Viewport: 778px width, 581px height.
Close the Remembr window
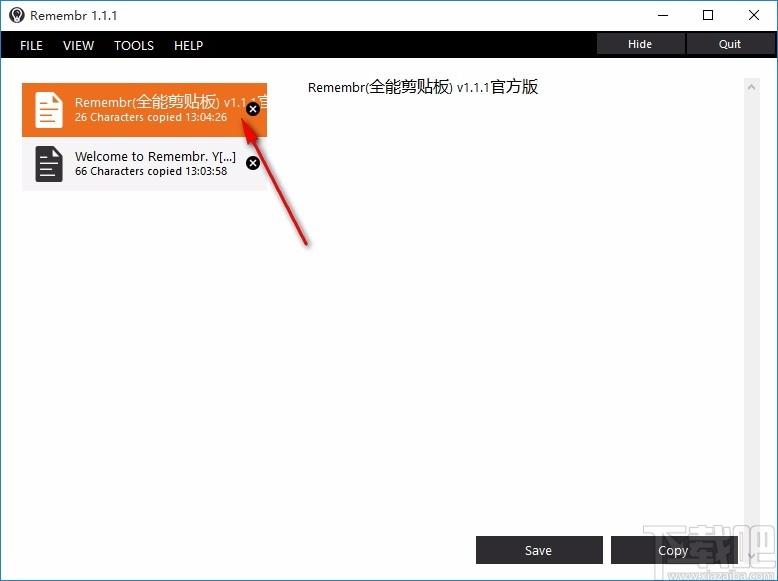754,15
